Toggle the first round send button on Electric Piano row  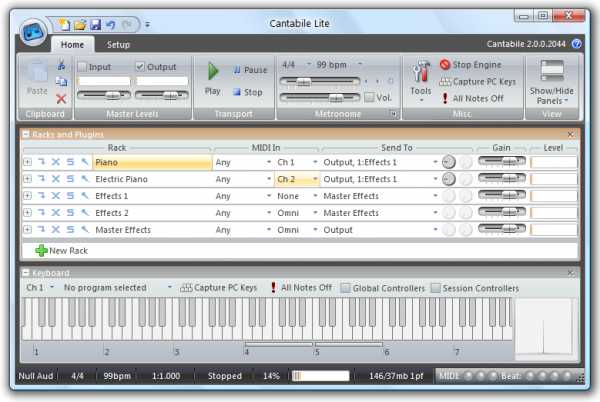(x=448, y=179)
